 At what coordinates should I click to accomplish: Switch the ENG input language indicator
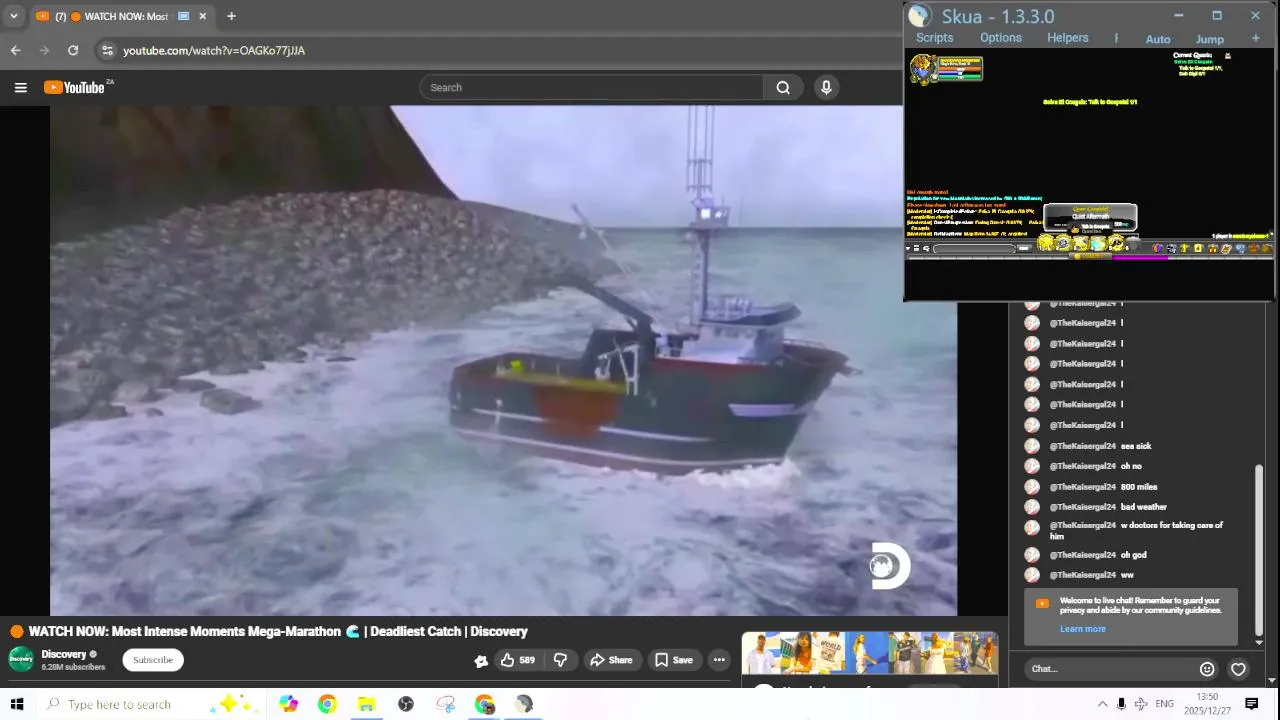coord(1165,704)
